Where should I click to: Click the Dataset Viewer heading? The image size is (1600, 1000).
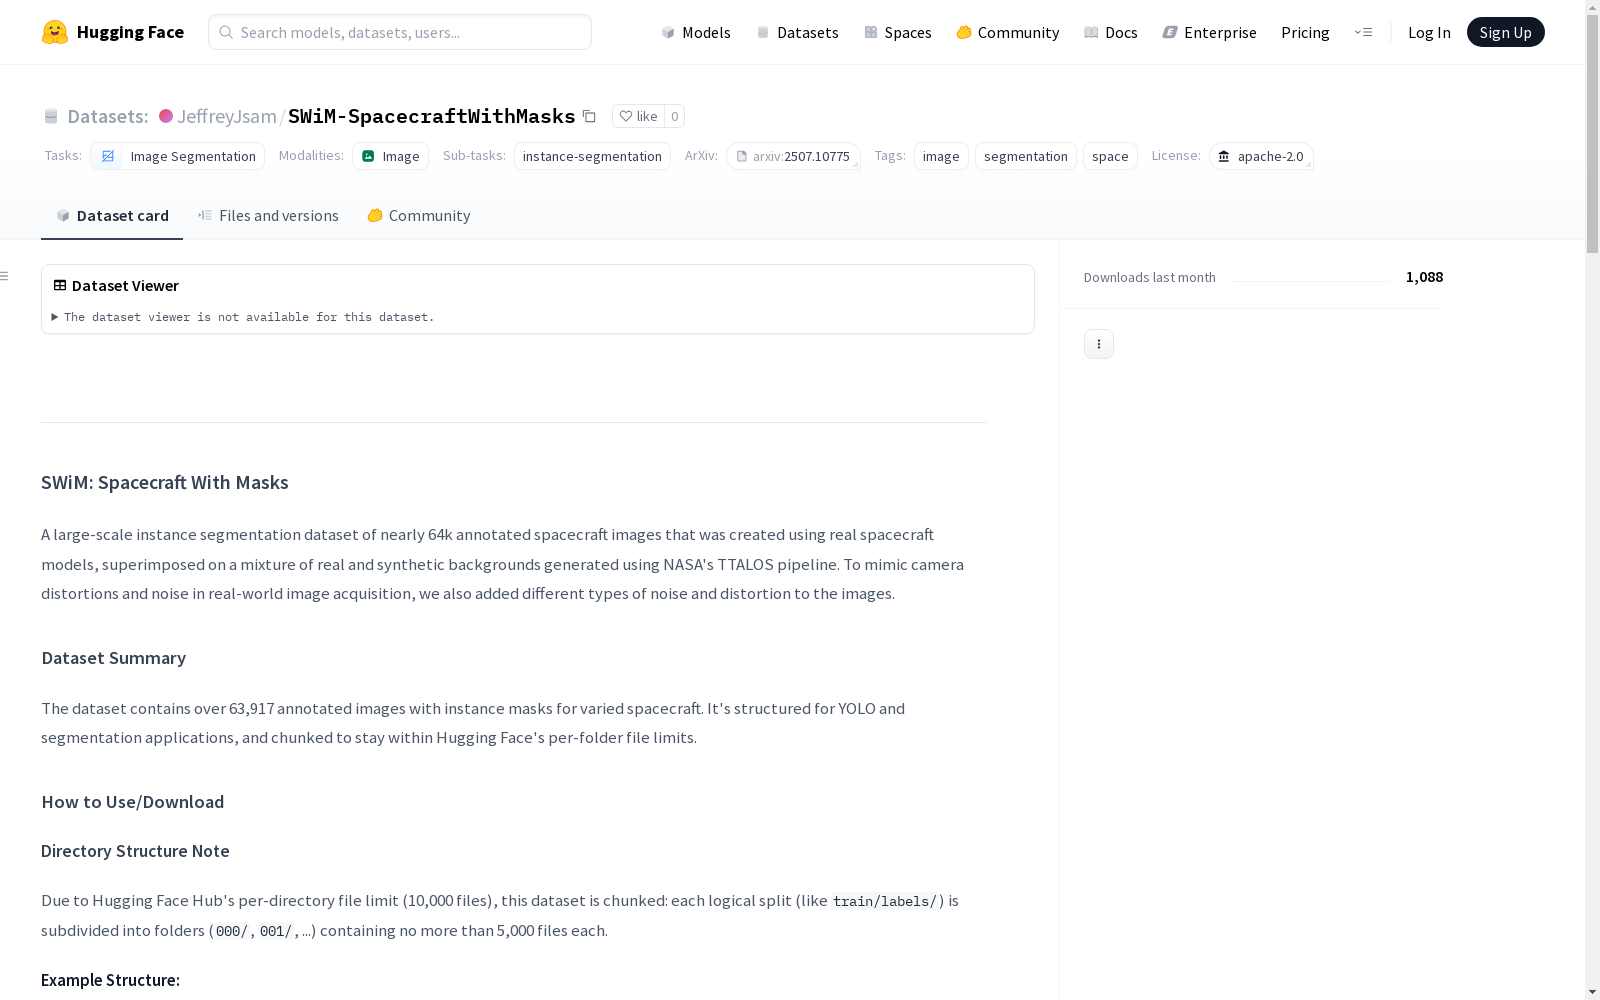[x=125, y=286]
